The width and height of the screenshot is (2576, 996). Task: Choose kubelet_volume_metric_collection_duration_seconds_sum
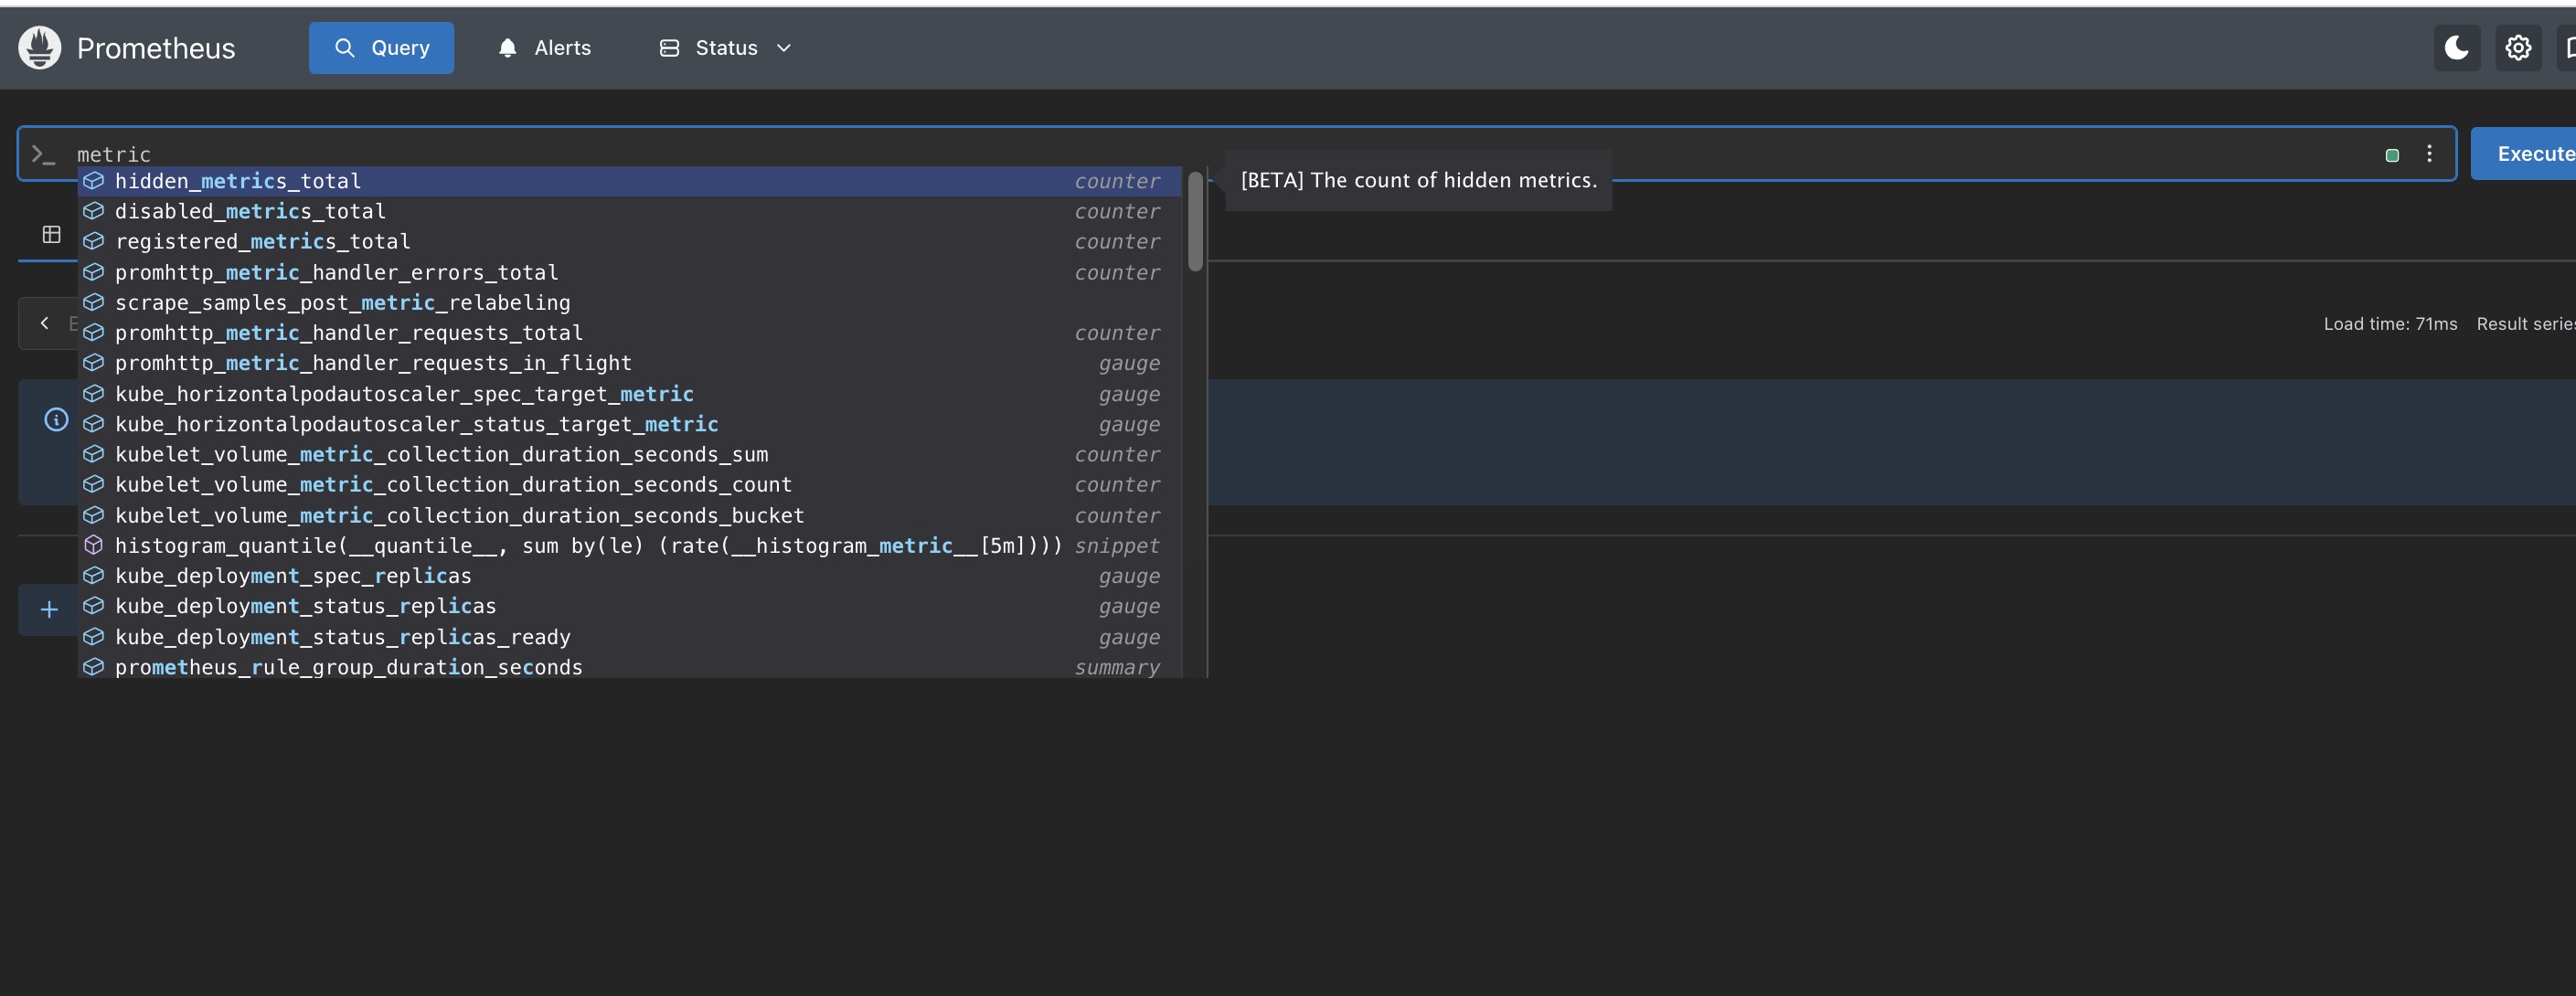tap(630, 454)
